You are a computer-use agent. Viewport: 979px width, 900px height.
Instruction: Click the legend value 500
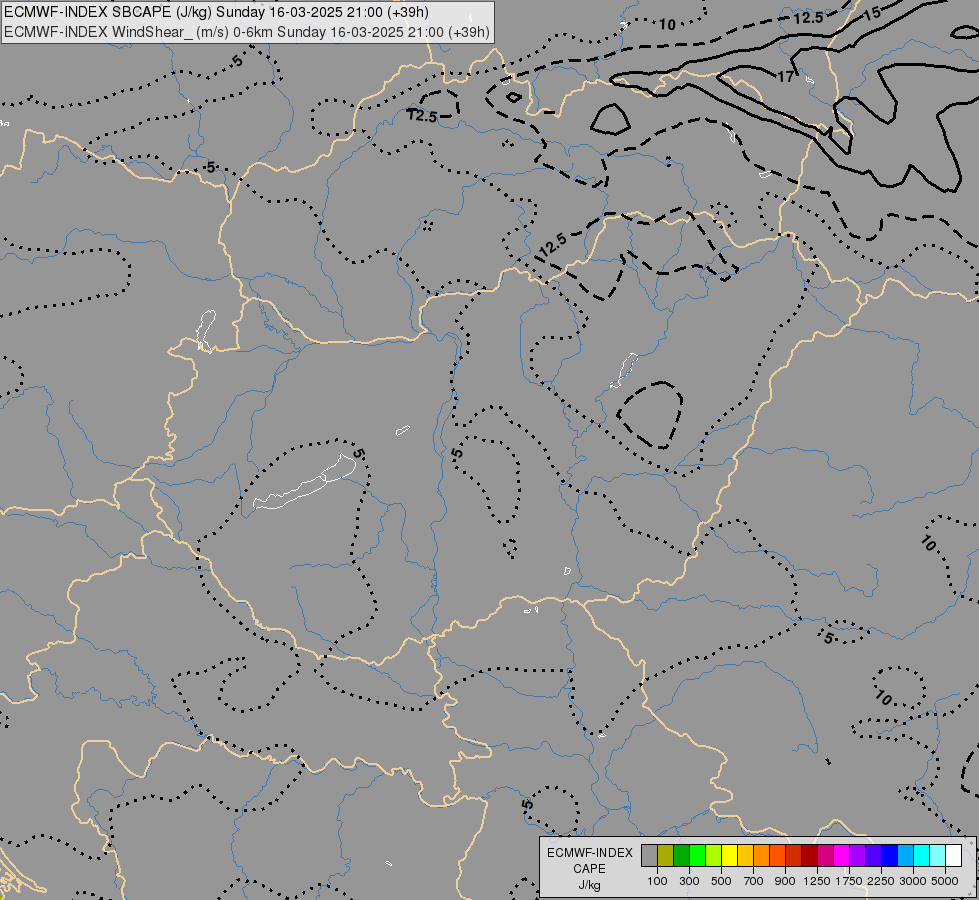click(x=721, y=881)
